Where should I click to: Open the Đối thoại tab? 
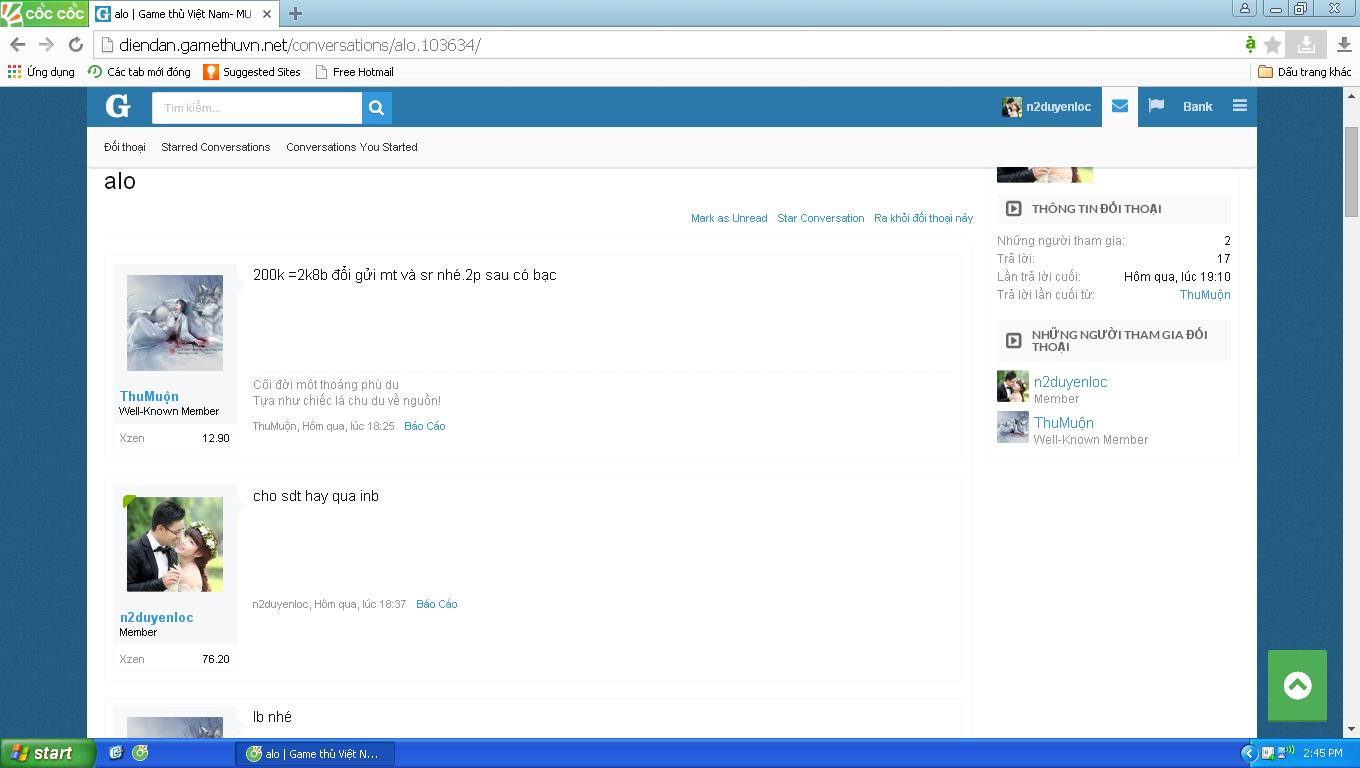coord(124,147)
